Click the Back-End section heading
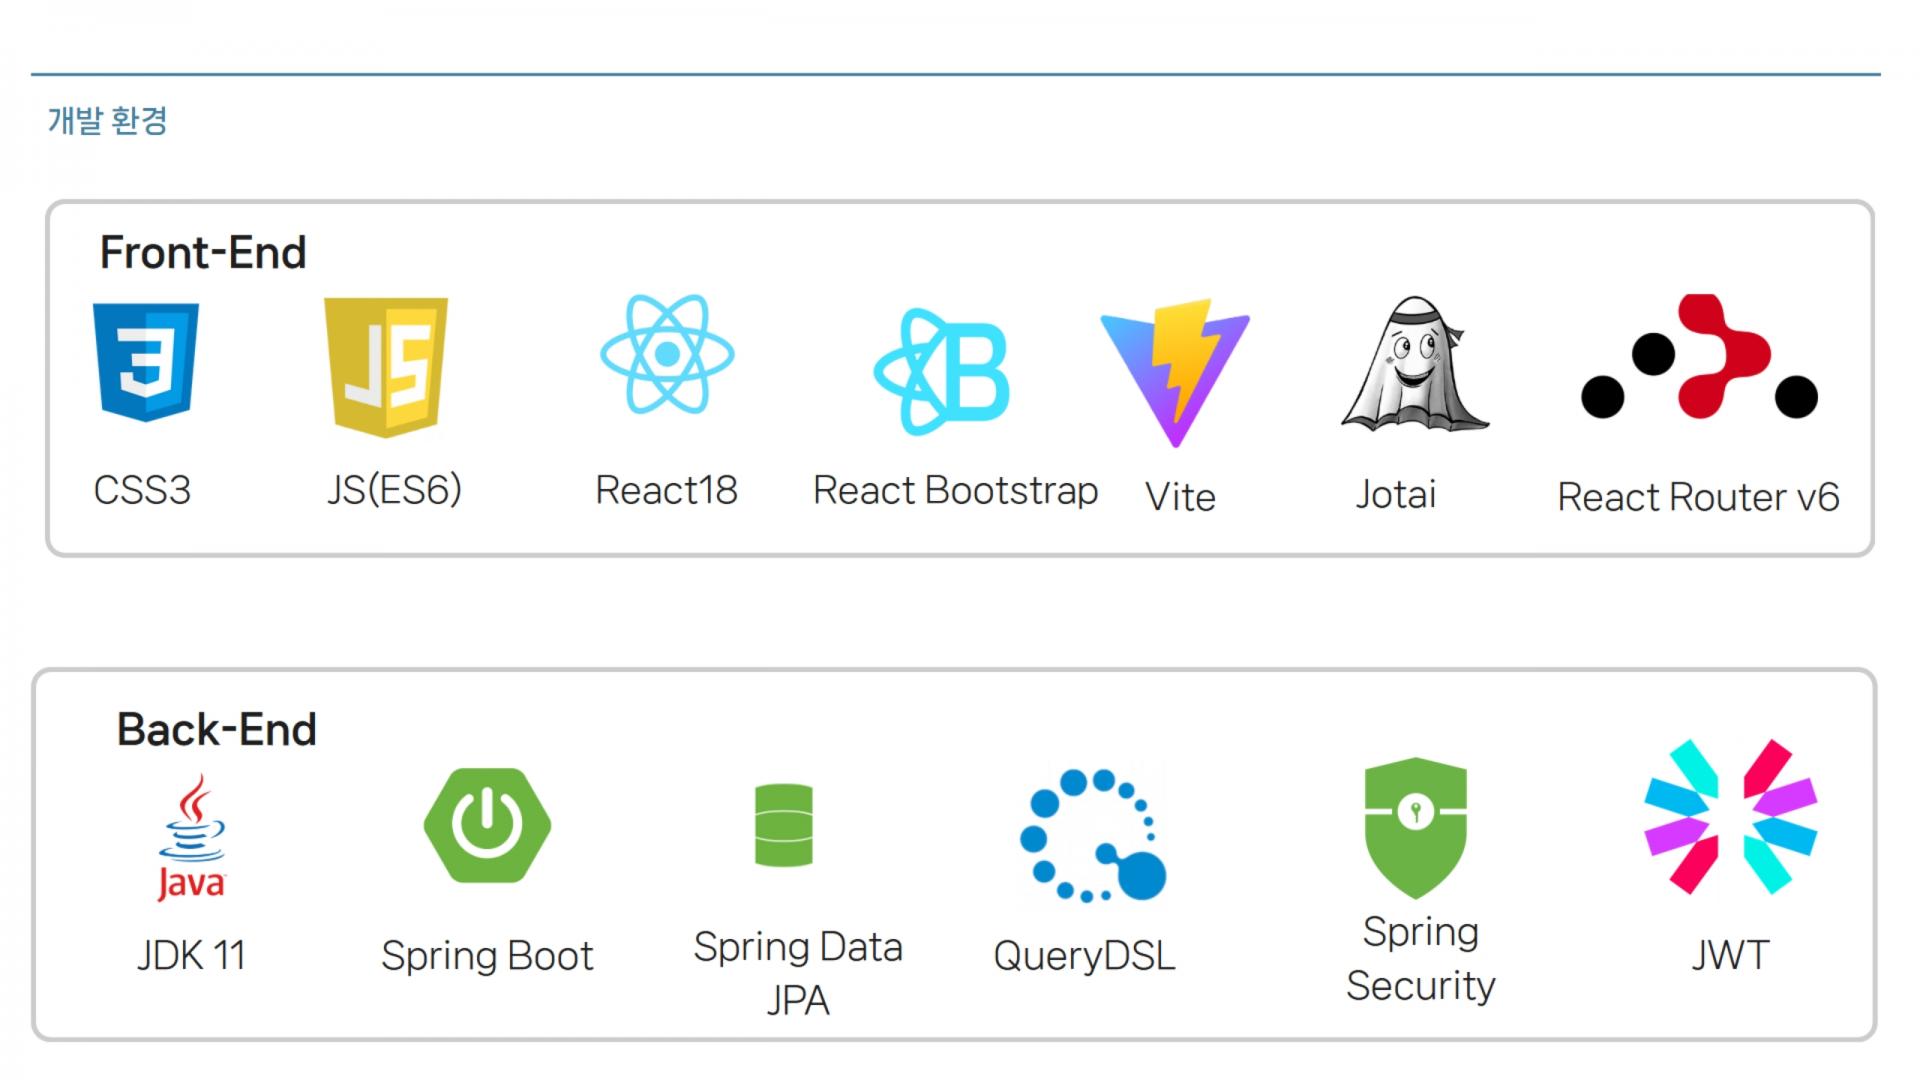The height and width of the screenshot is (1080, 1920). [217, 729]
